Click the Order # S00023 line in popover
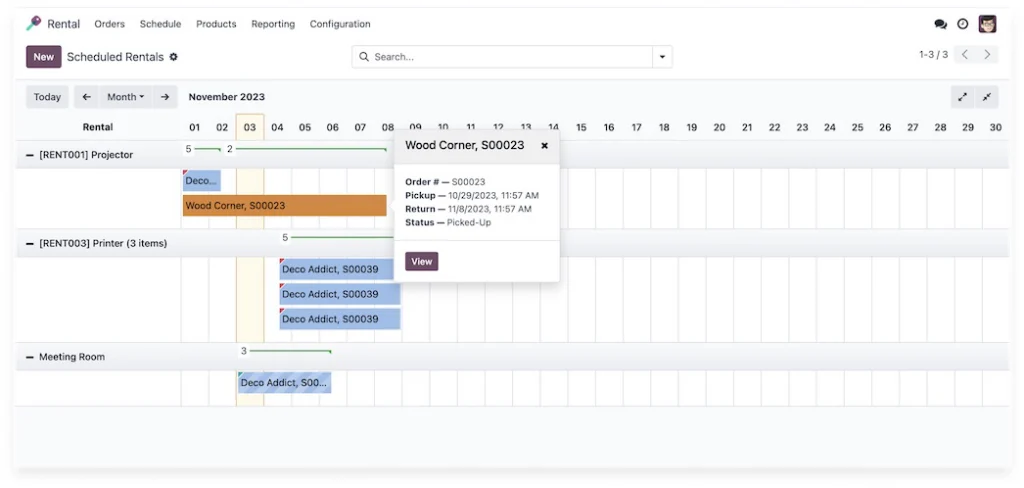The width and height of the screenshot is (1024, 488). 445,182
